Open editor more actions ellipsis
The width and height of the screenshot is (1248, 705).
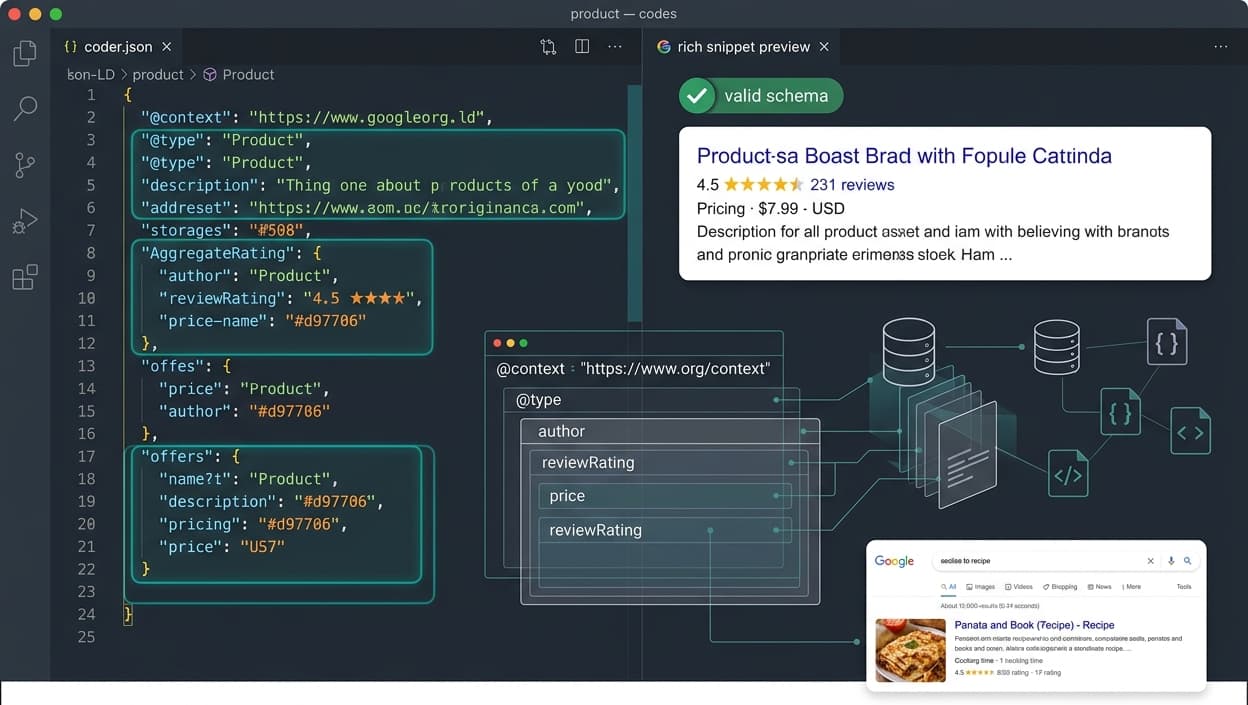(x=615, y=47)
